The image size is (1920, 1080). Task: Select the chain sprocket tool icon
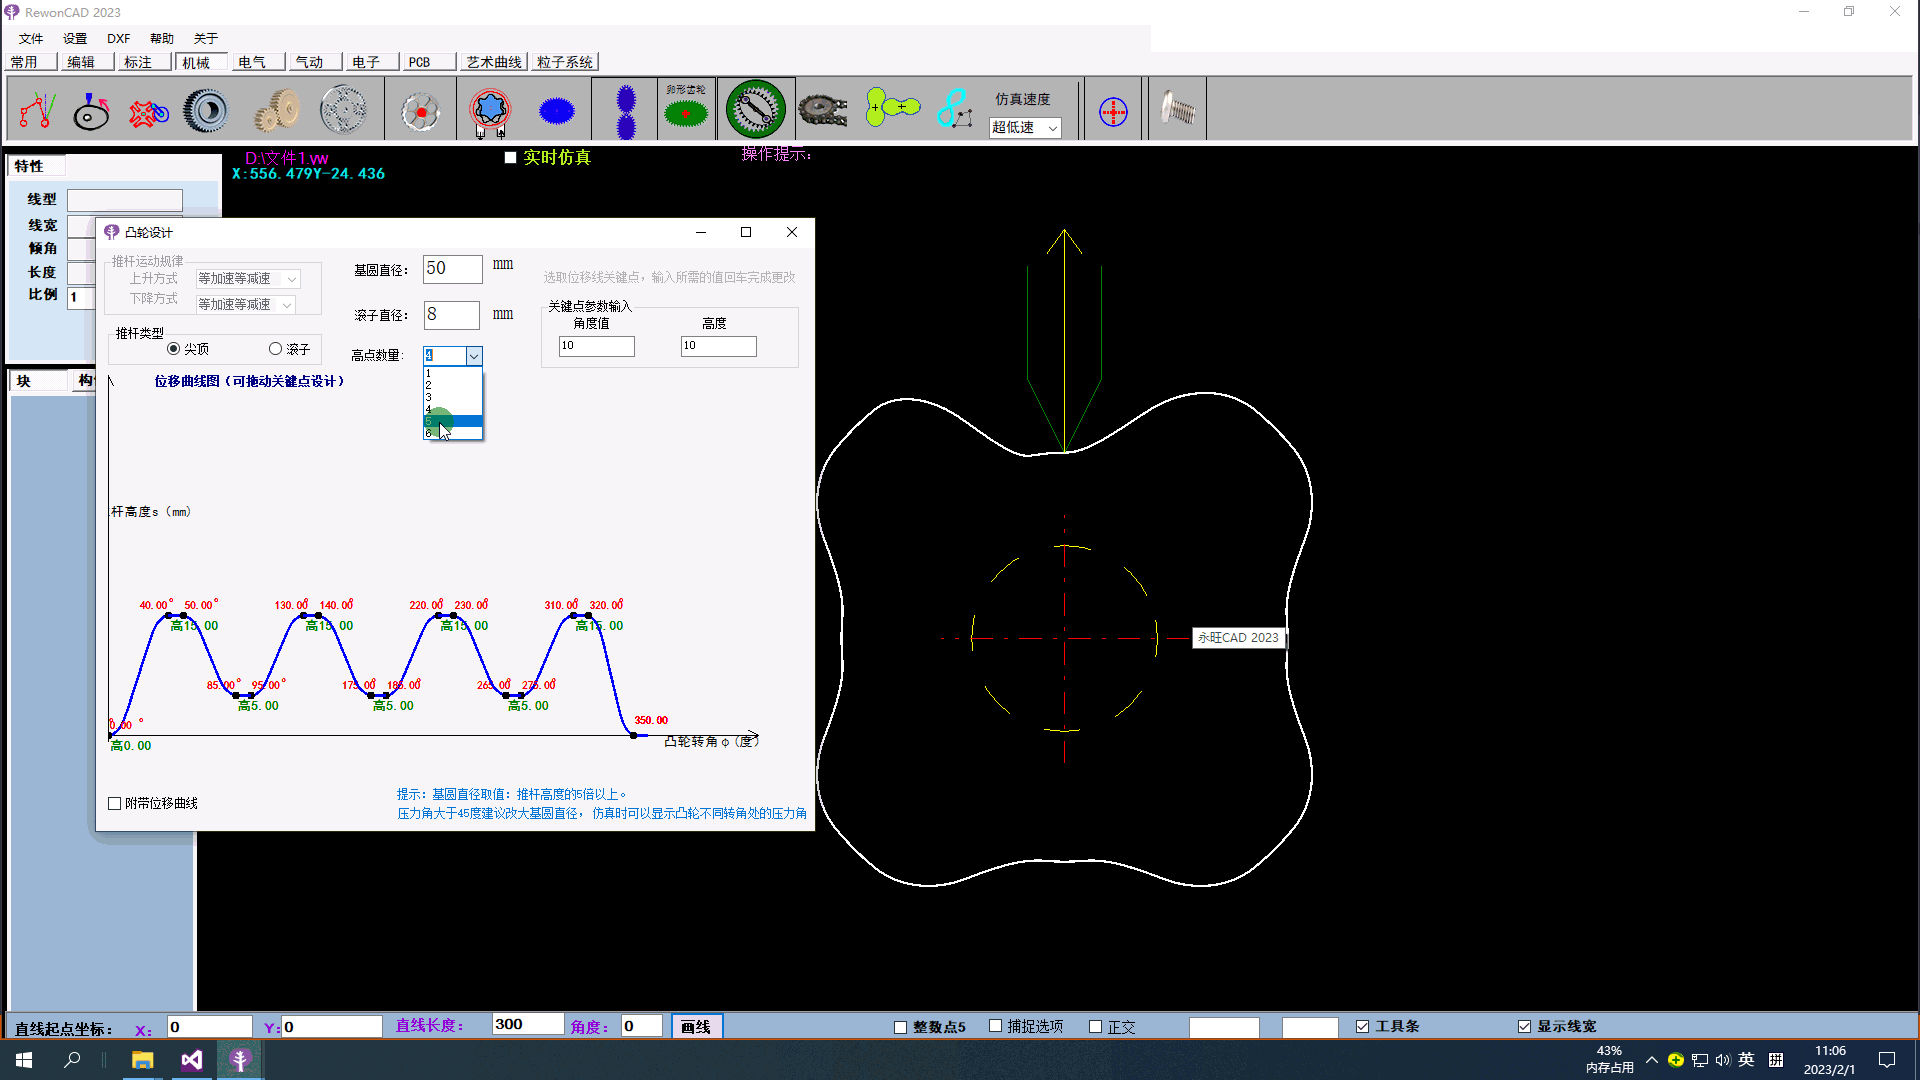(x=823, y=111)
